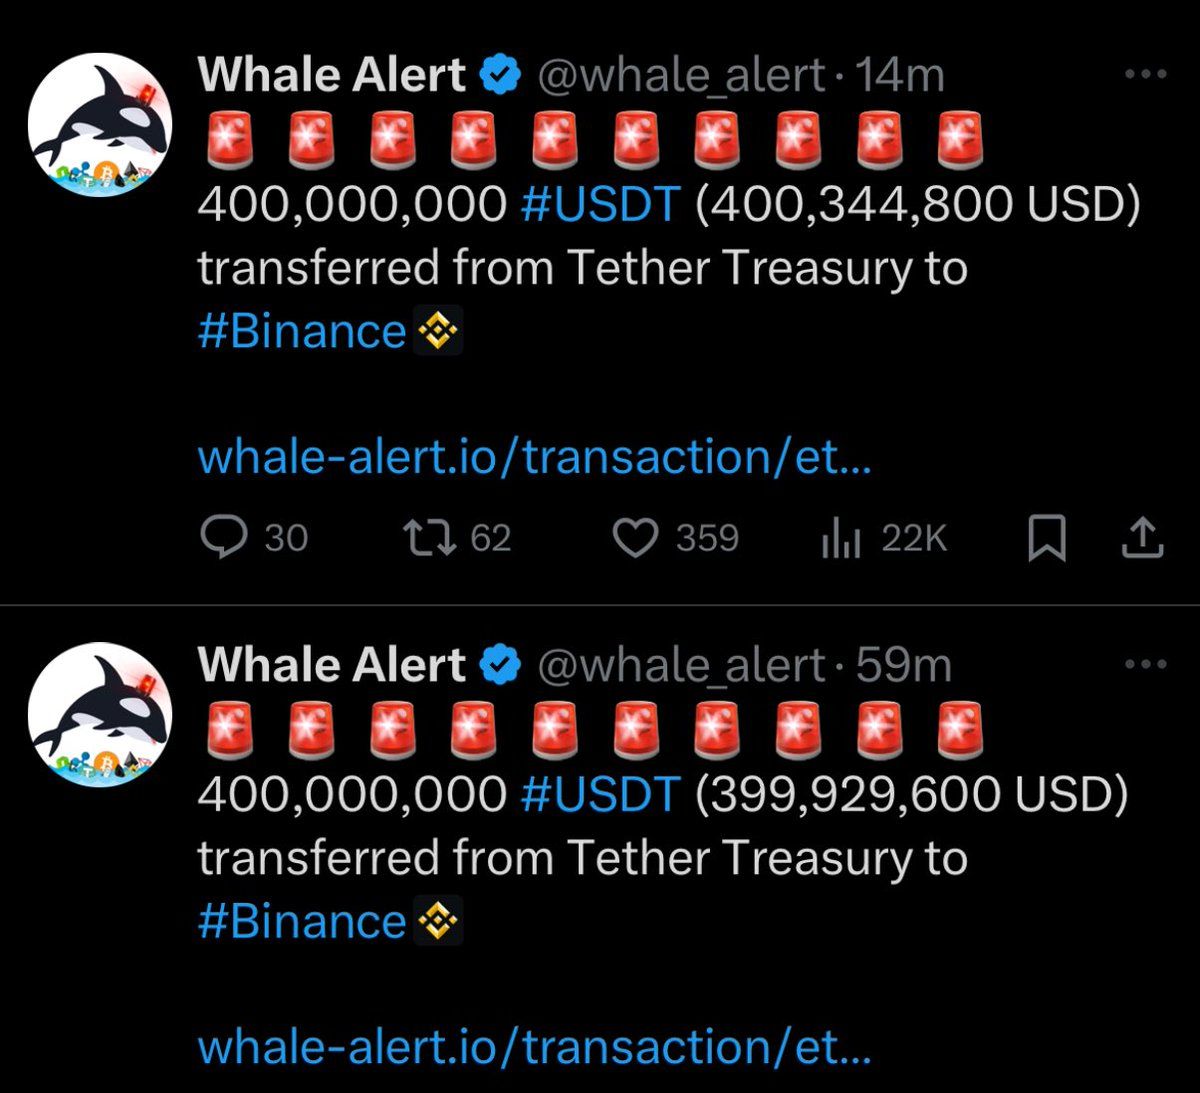1200x1093 pixels.
Task: View analytics showing 22K views
Action: (883, 539)
